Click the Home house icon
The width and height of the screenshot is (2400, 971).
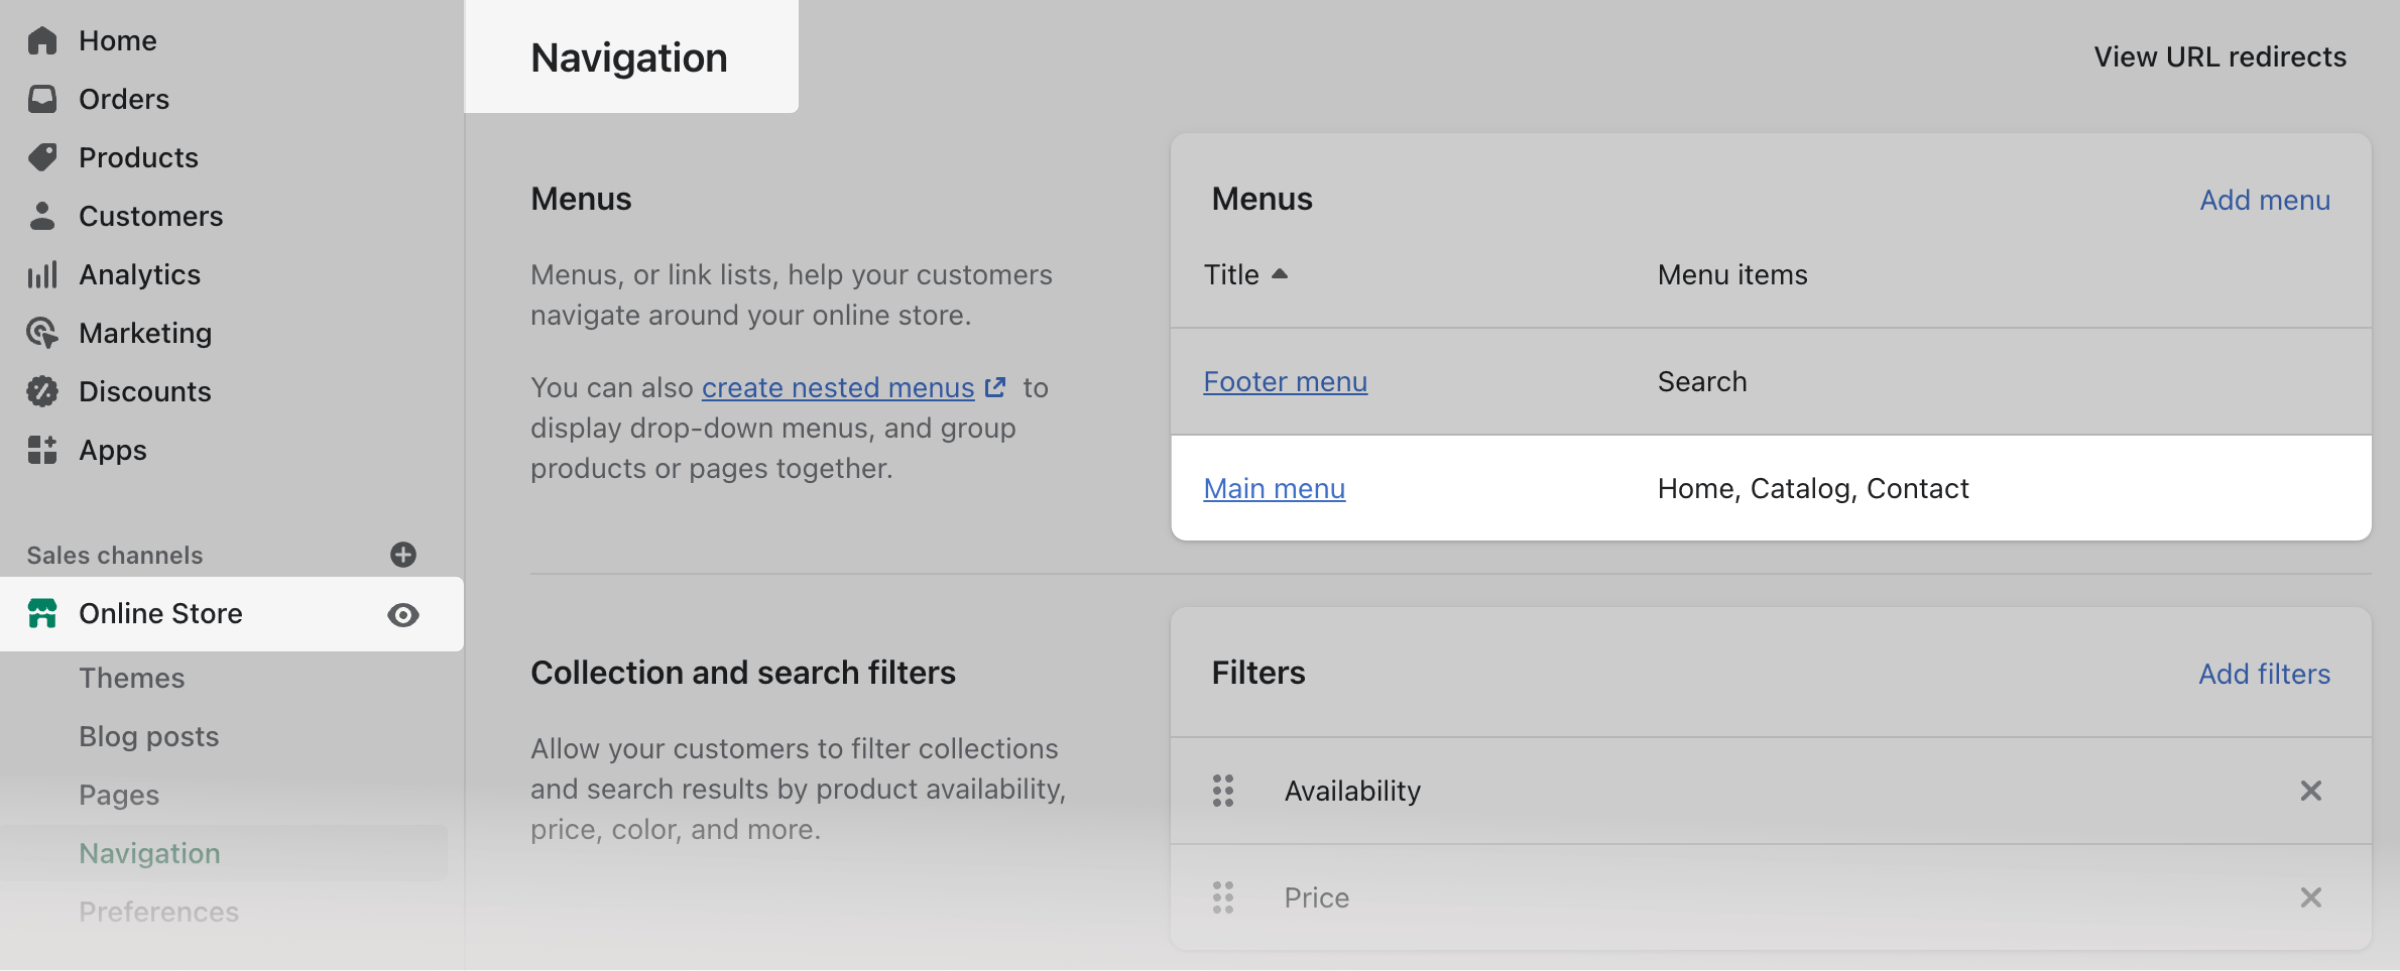pos(42,41)
